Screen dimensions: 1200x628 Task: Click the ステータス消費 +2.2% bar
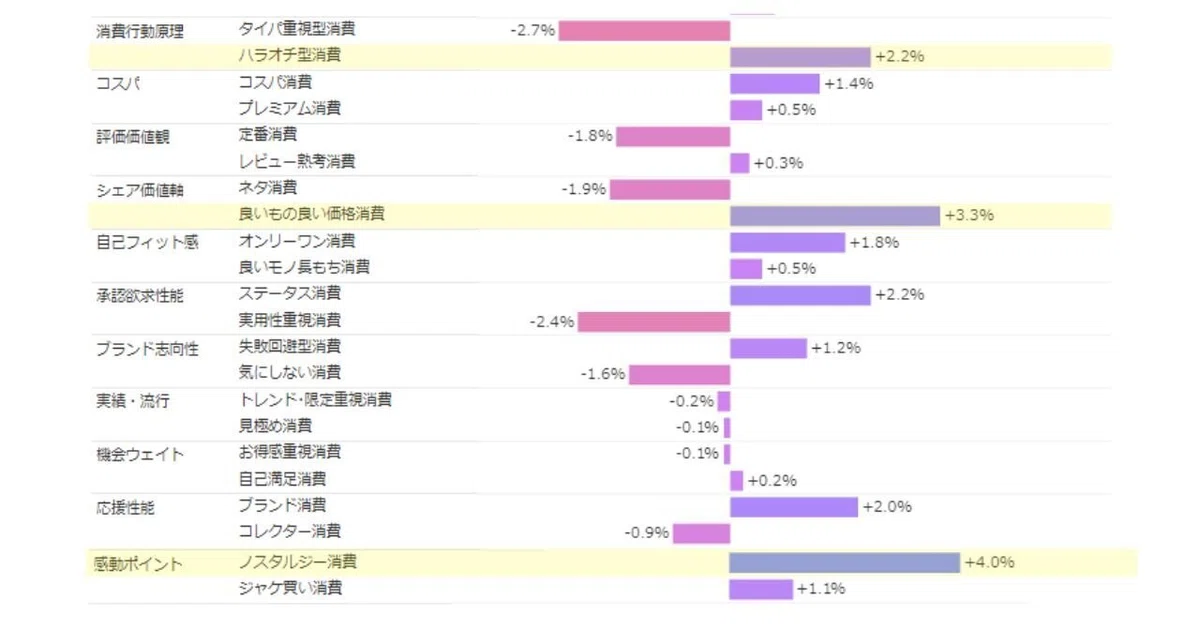[x=801, y=295]
